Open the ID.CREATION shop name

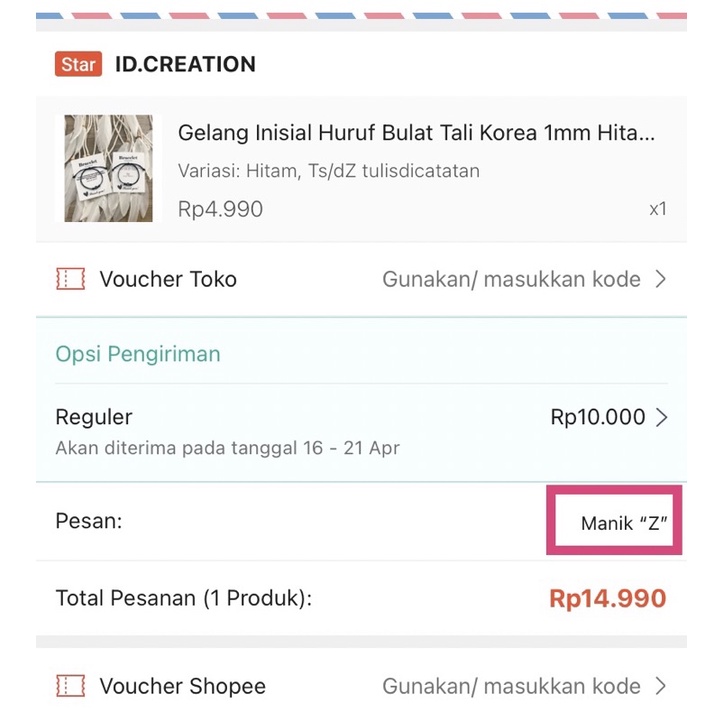click(185, 65)
